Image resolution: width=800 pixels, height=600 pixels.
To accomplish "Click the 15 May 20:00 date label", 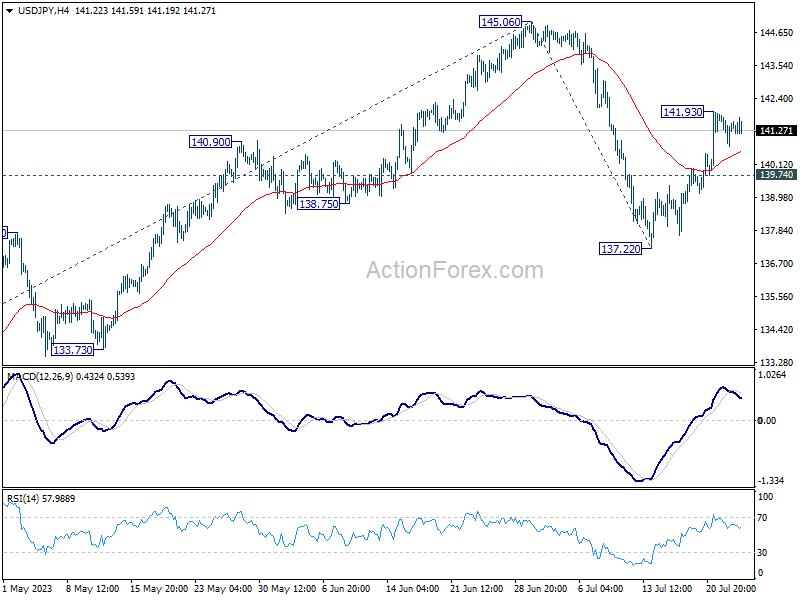I will pyautogui.click(x=159, y=589).
